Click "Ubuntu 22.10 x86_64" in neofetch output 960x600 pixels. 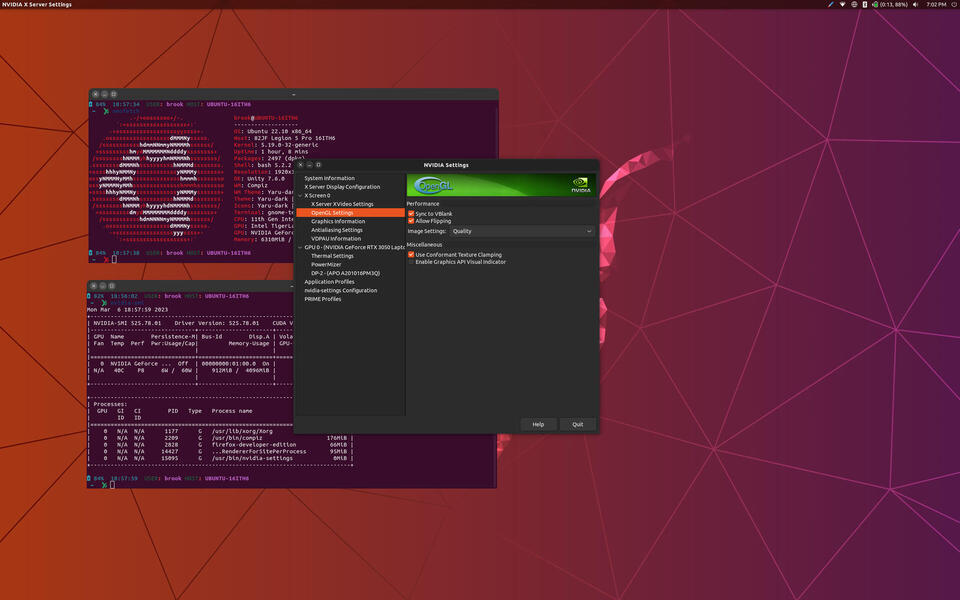point(280,132)
